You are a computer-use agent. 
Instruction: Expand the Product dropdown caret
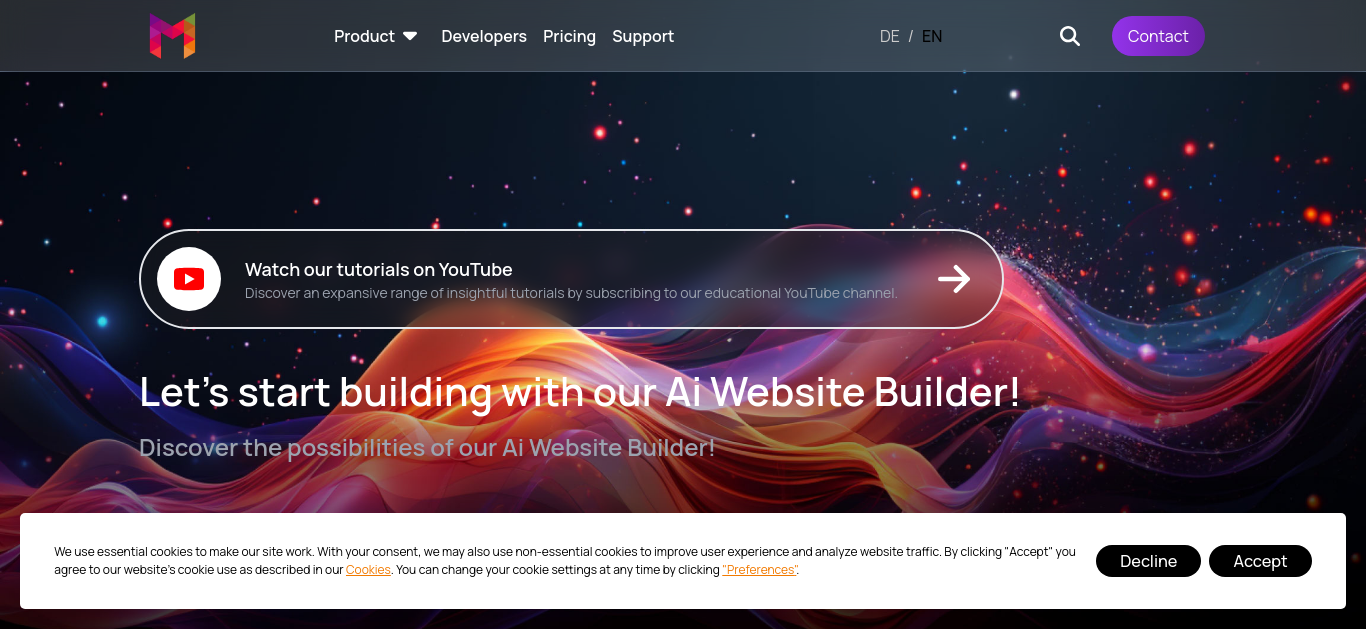410,36
